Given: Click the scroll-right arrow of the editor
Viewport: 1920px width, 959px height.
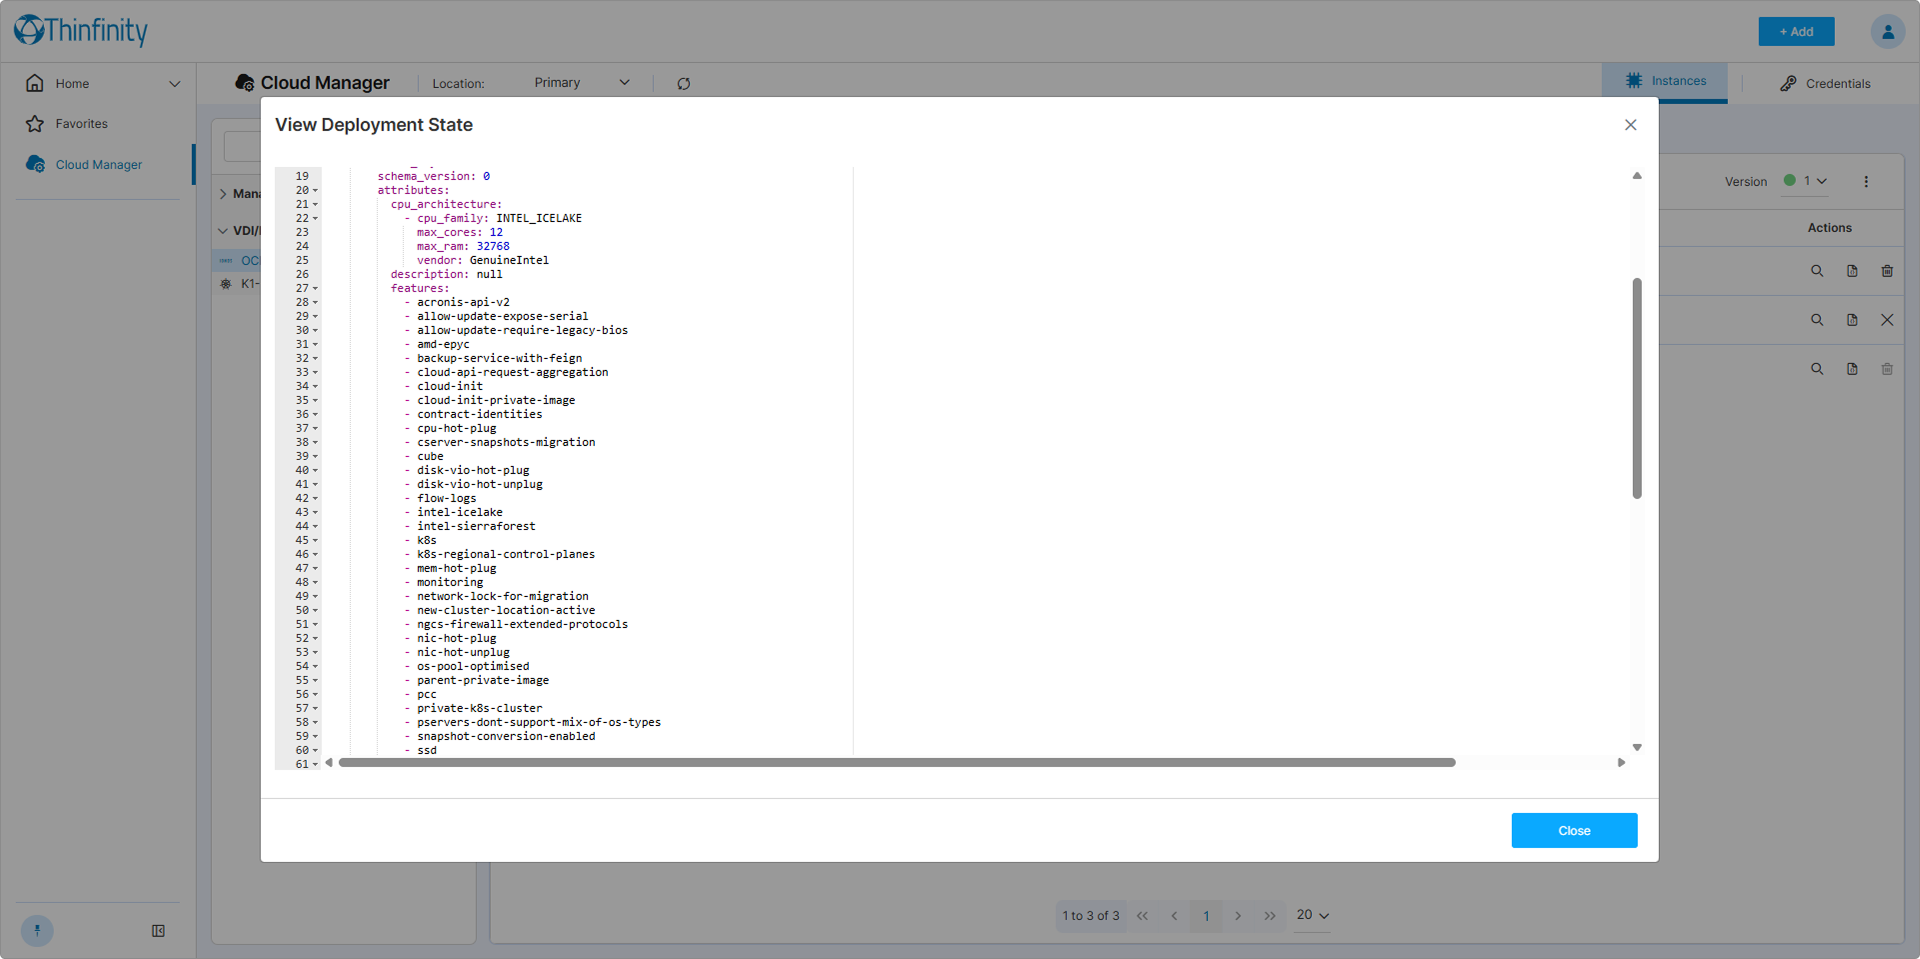Looking at the screenshot, I should point(1621,762).
